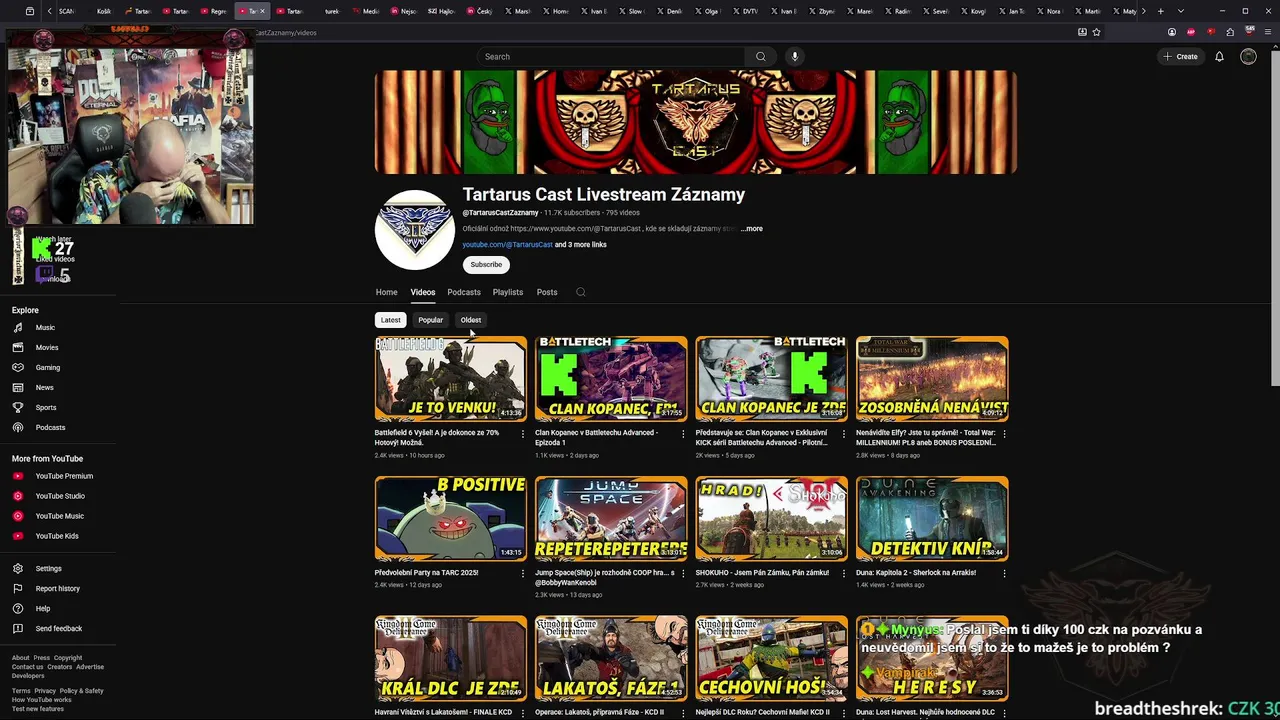The height and width of the screenshot is (720, 1280).
Task: Open 'LAKATOŠ, FÁZE 1' thumbnail
Action: click(x=611, y=659)
